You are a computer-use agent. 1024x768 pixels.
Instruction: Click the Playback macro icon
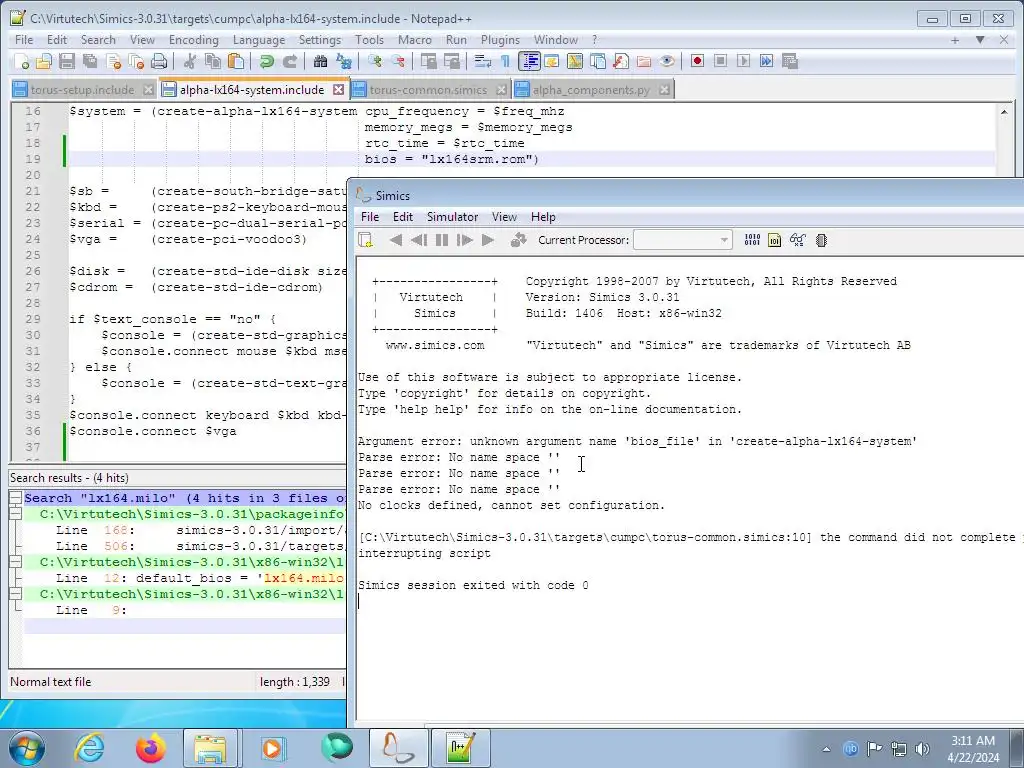click(743, 61)
